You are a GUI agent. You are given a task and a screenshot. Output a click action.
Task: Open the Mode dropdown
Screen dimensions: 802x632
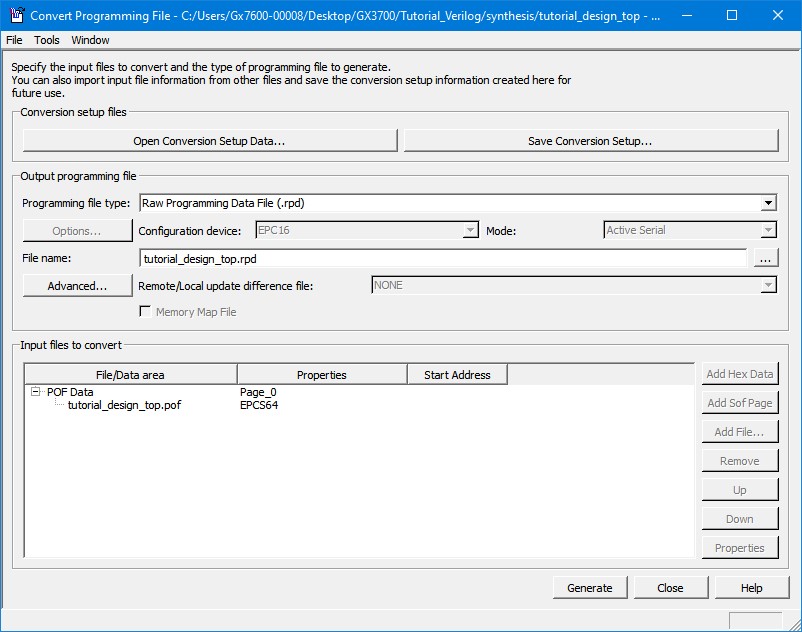click(768, 230)
